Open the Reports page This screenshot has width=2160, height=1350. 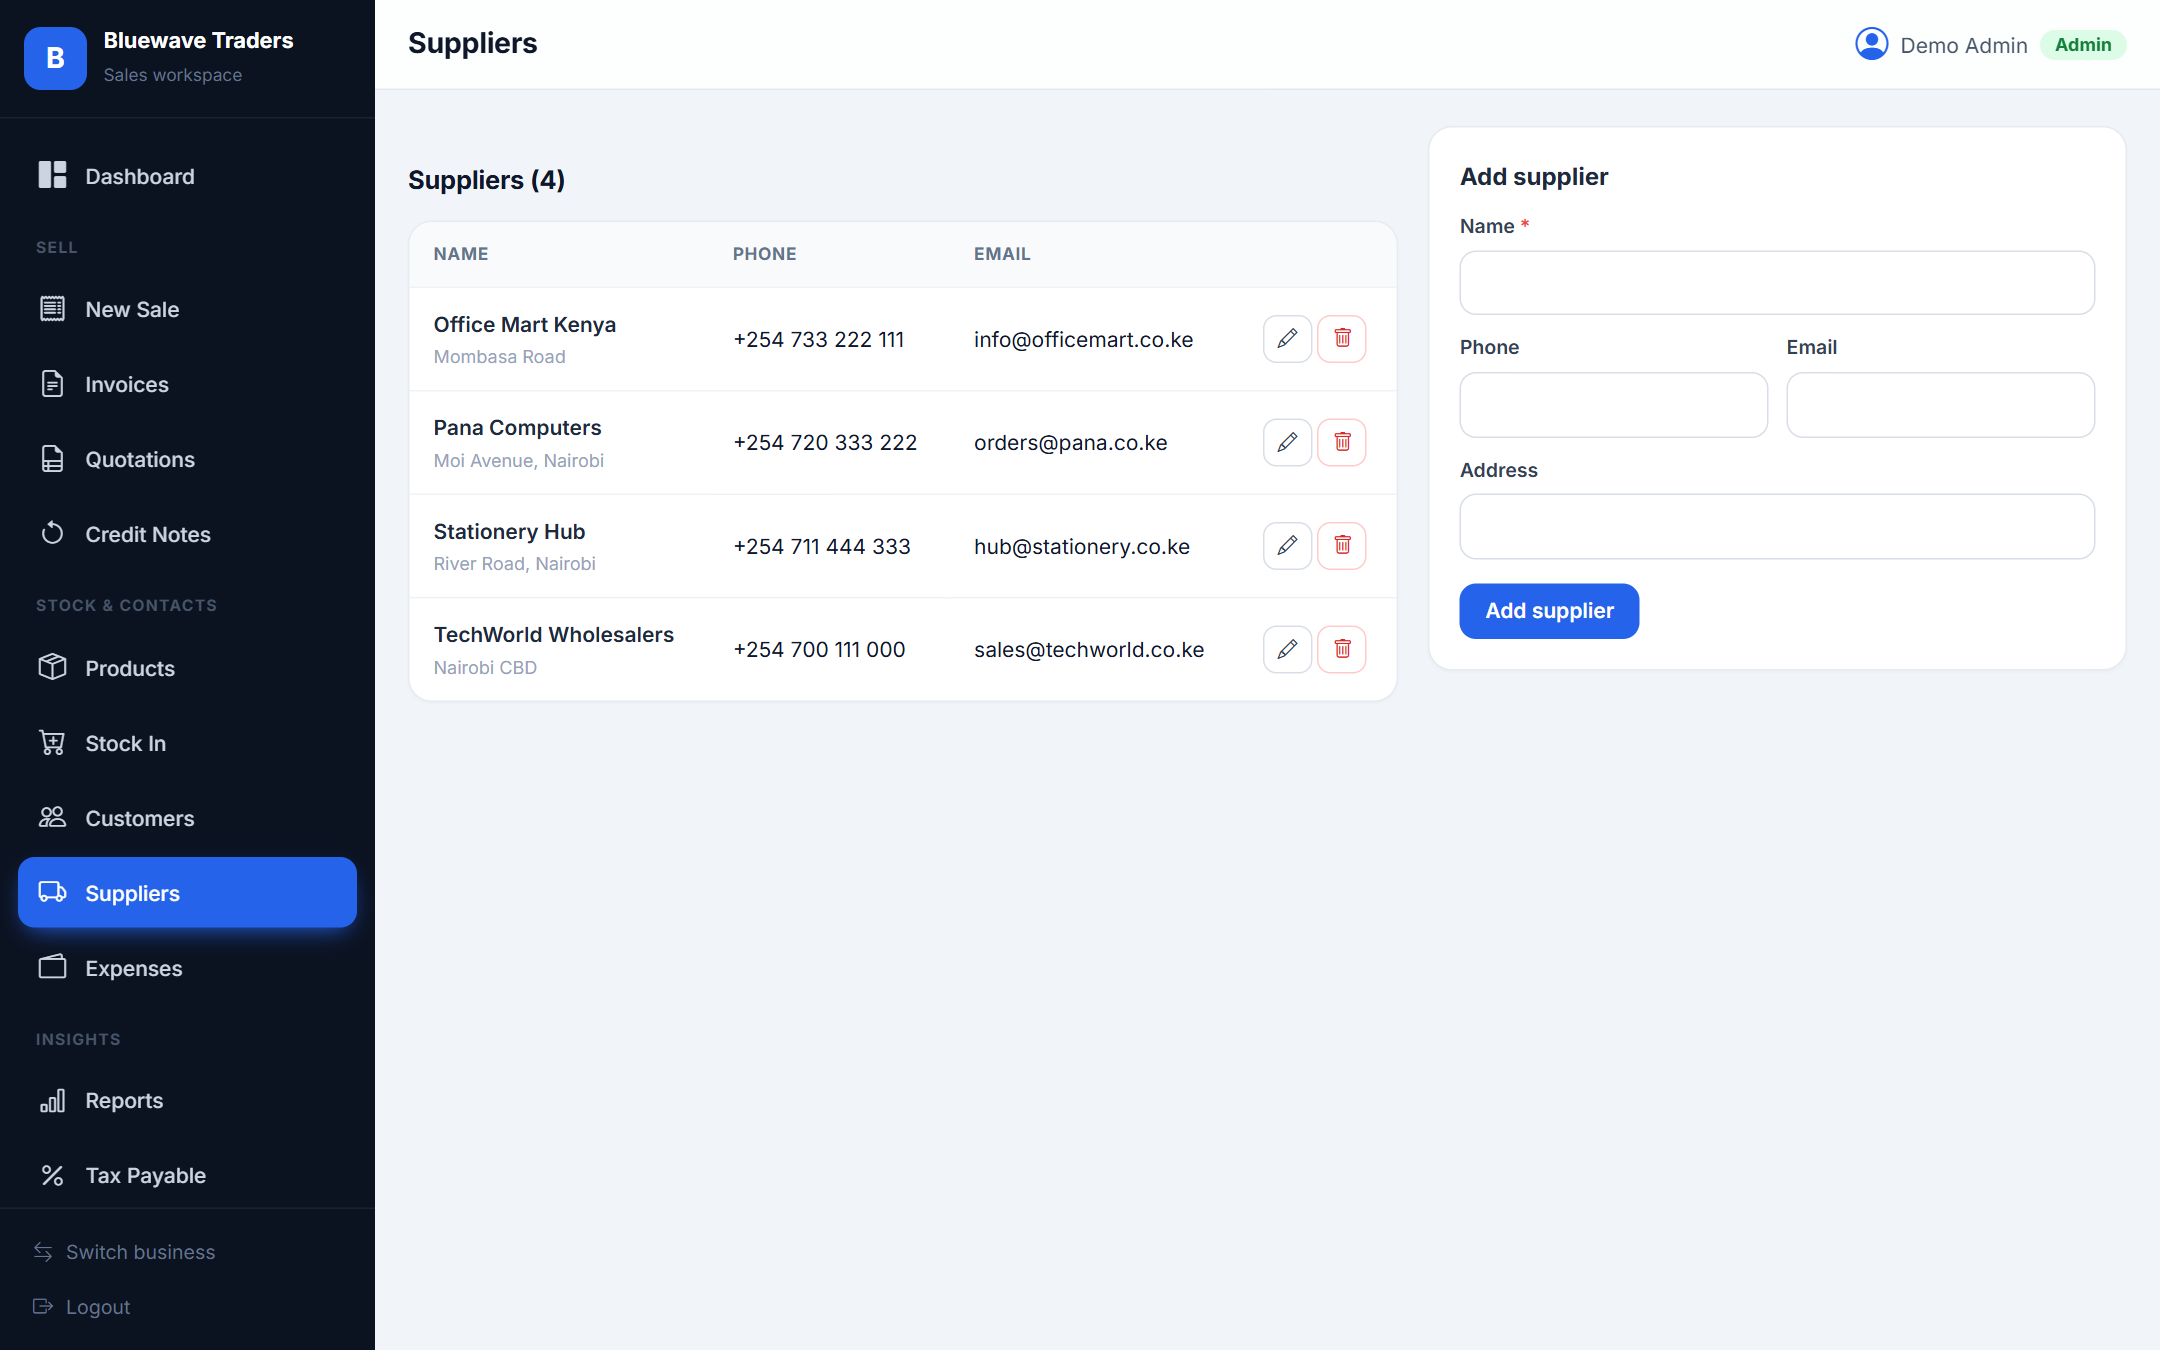187,1100
